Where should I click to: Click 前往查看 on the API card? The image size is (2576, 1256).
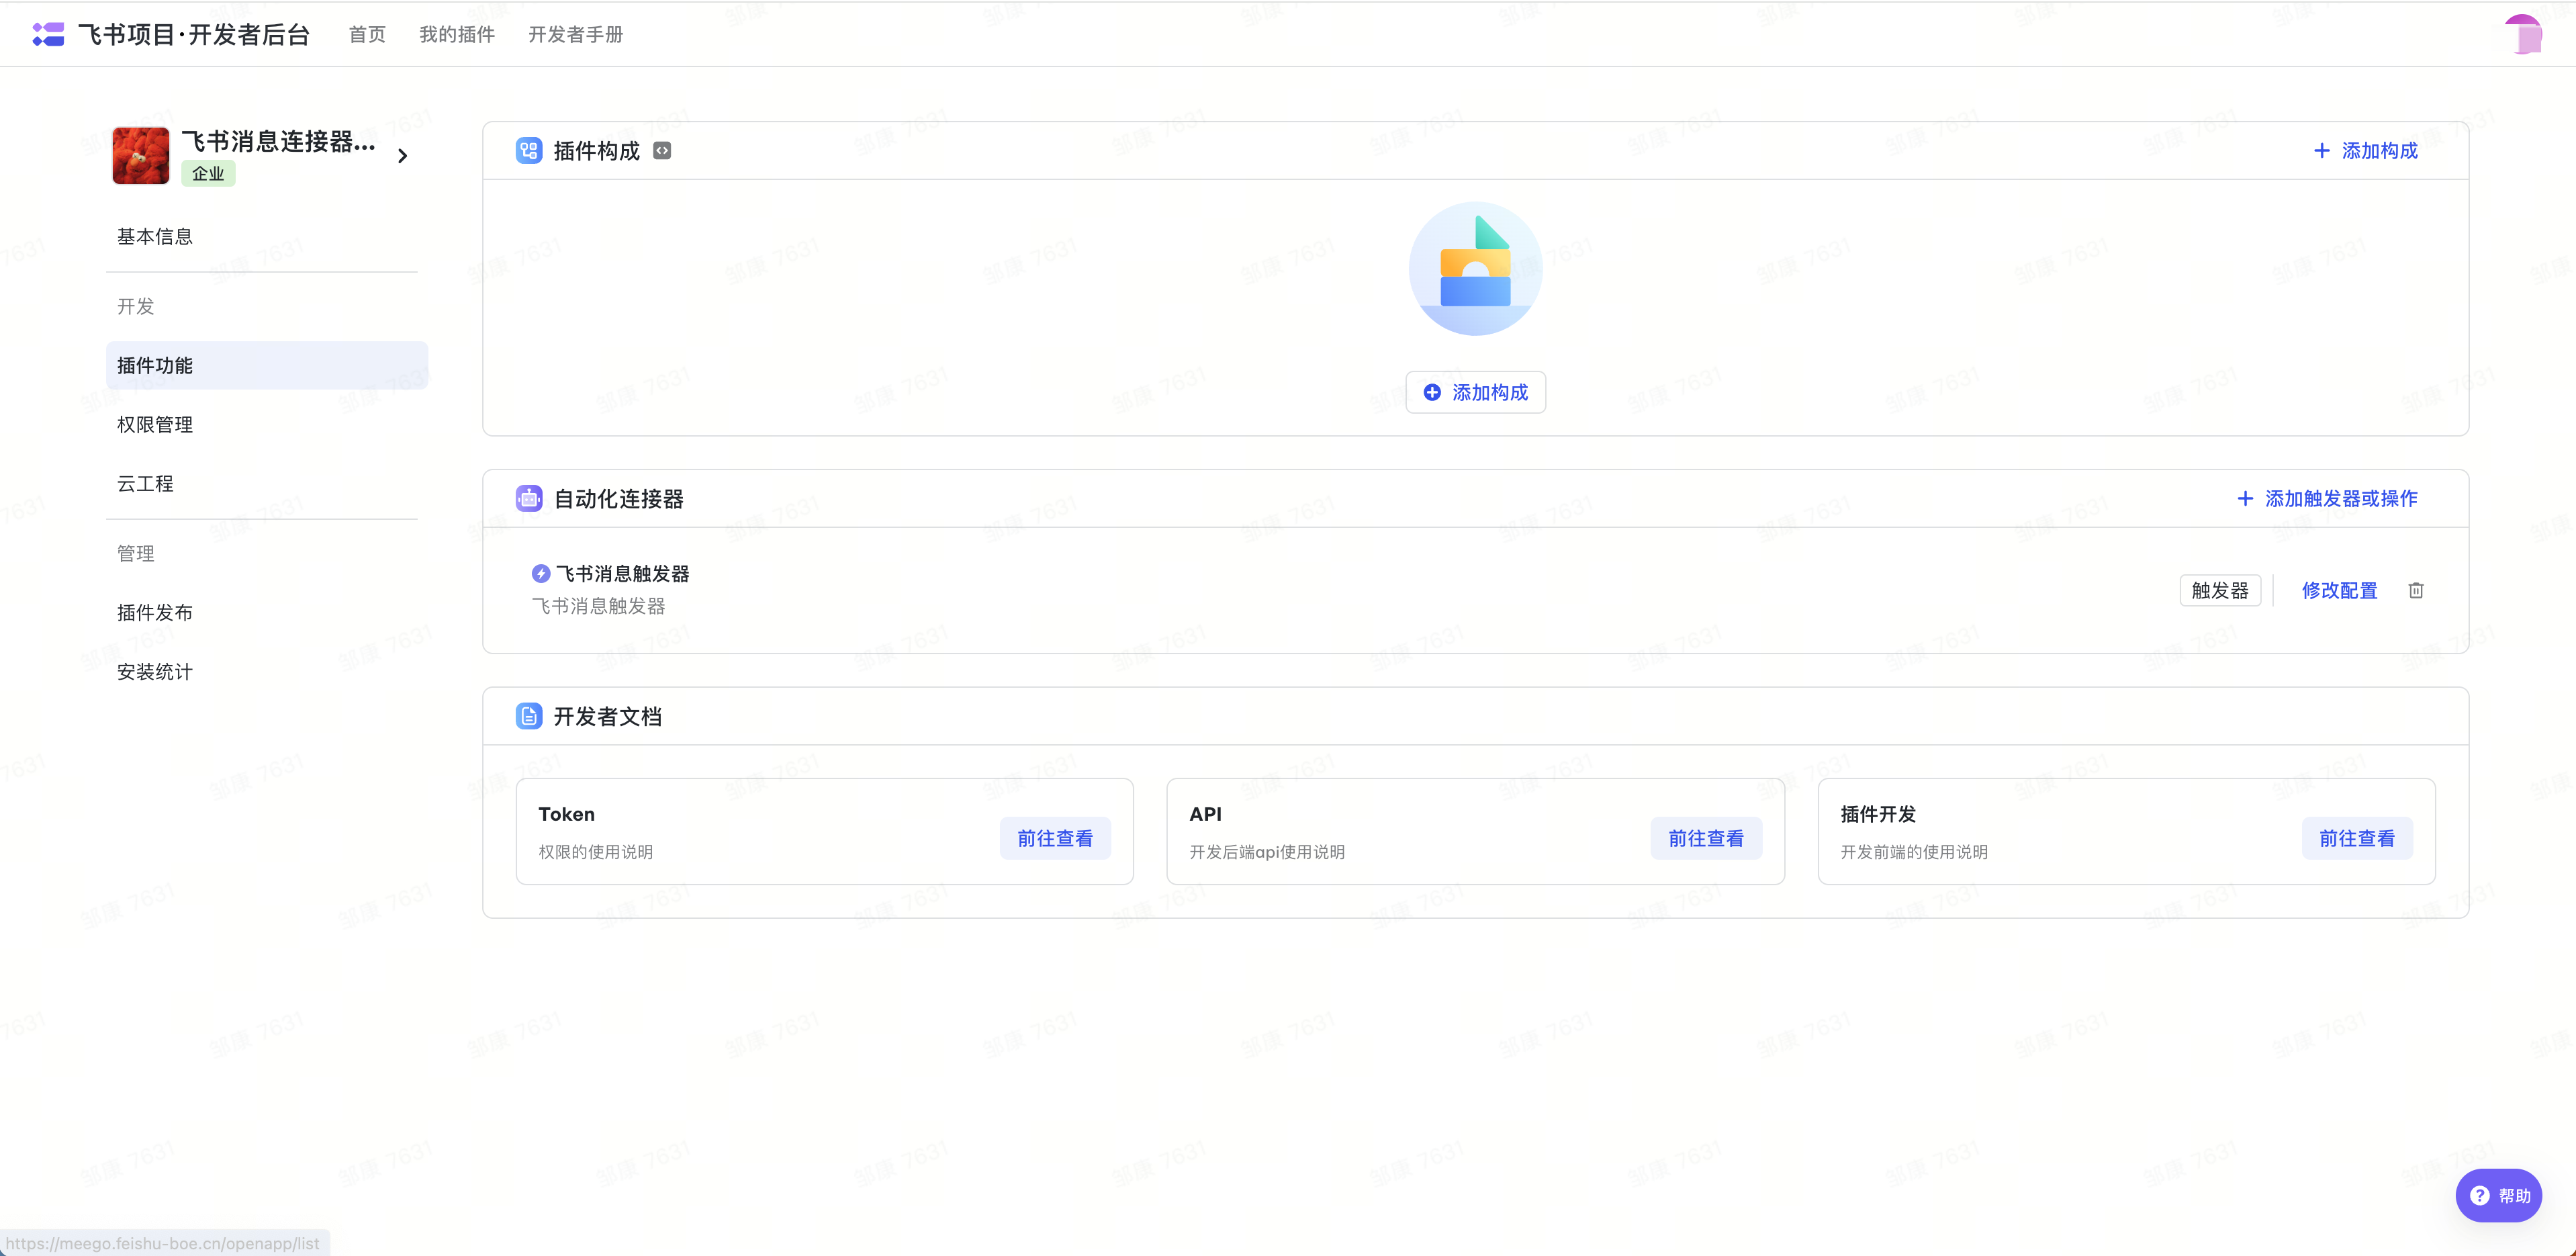tap(1706, 838)
